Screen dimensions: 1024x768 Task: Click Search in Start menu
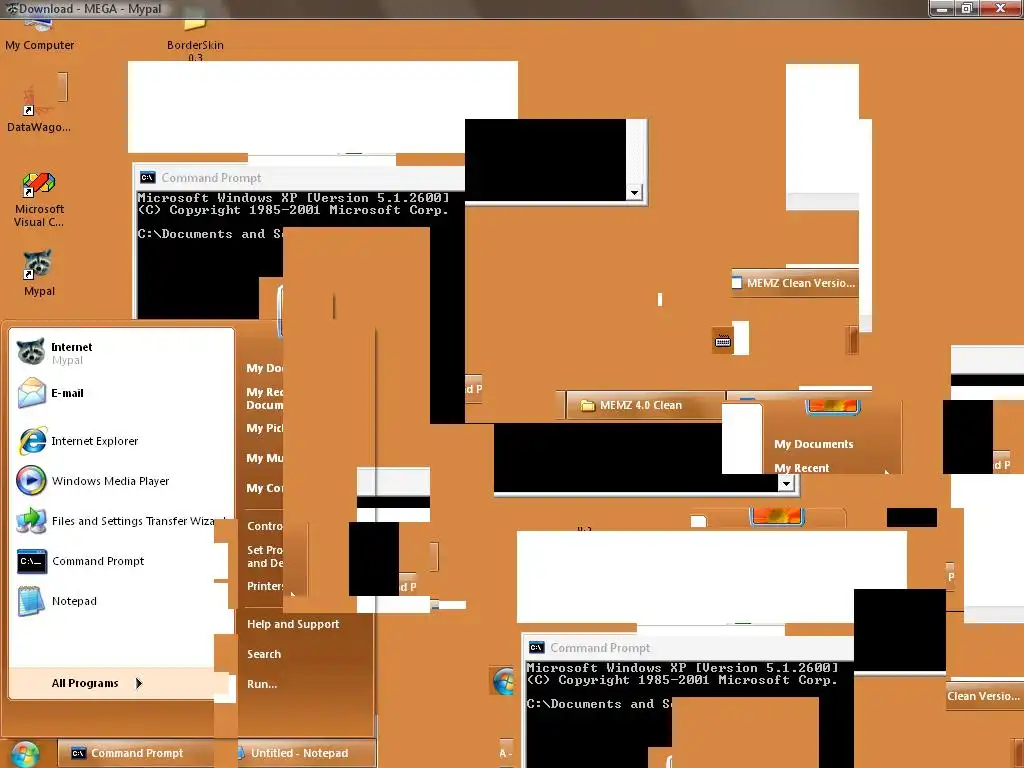(x=264, y=654)
